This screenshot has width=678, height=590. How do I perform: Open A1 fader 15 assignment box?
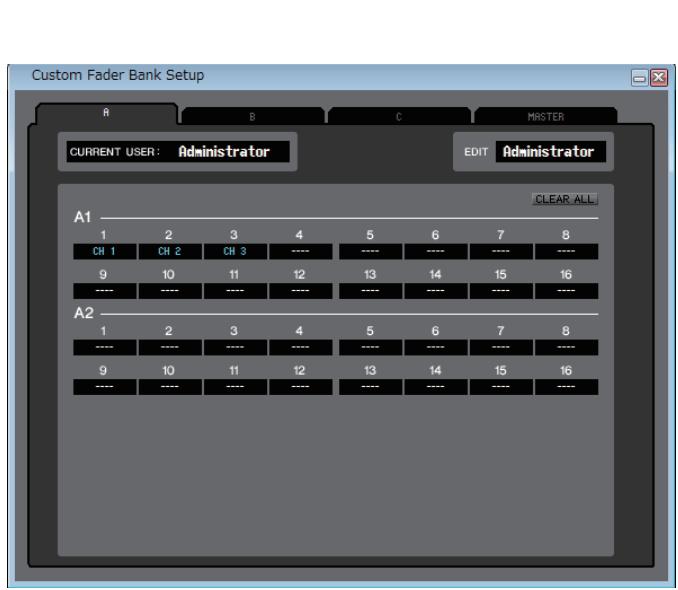coord(501,291)
